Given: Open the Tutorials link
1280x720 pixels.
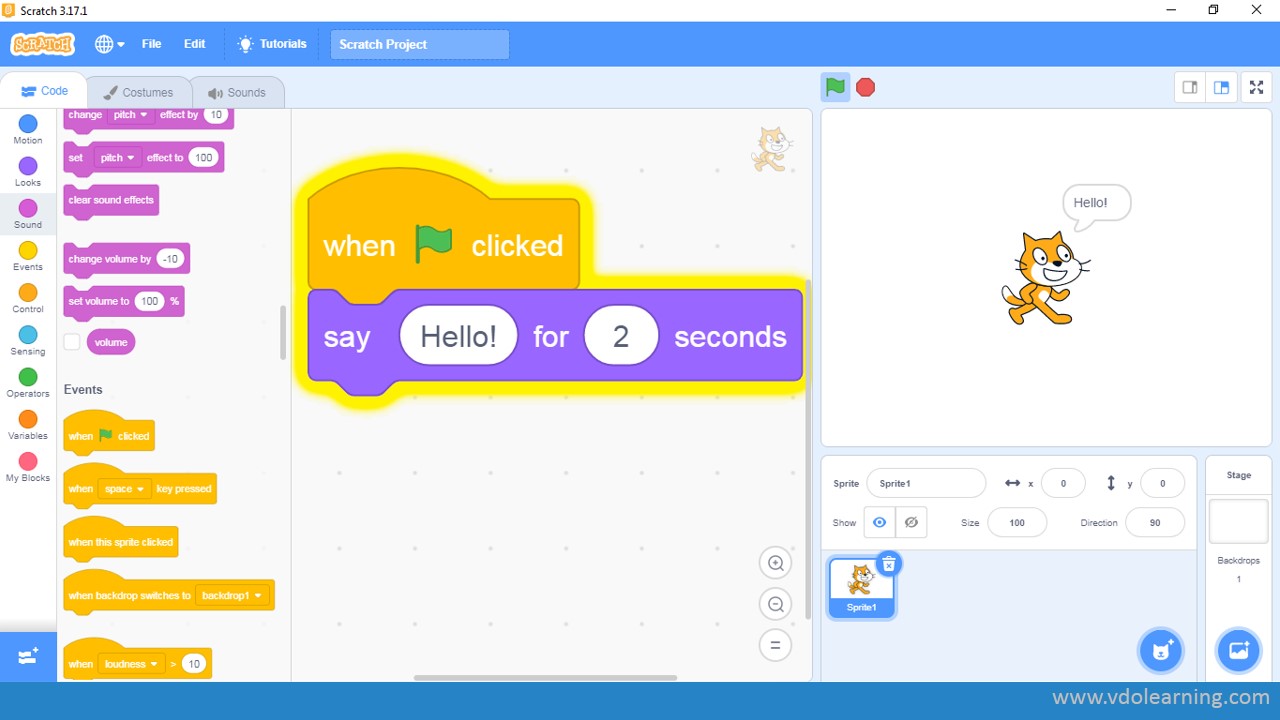Looking at the screenshot, I should (272, 44).
